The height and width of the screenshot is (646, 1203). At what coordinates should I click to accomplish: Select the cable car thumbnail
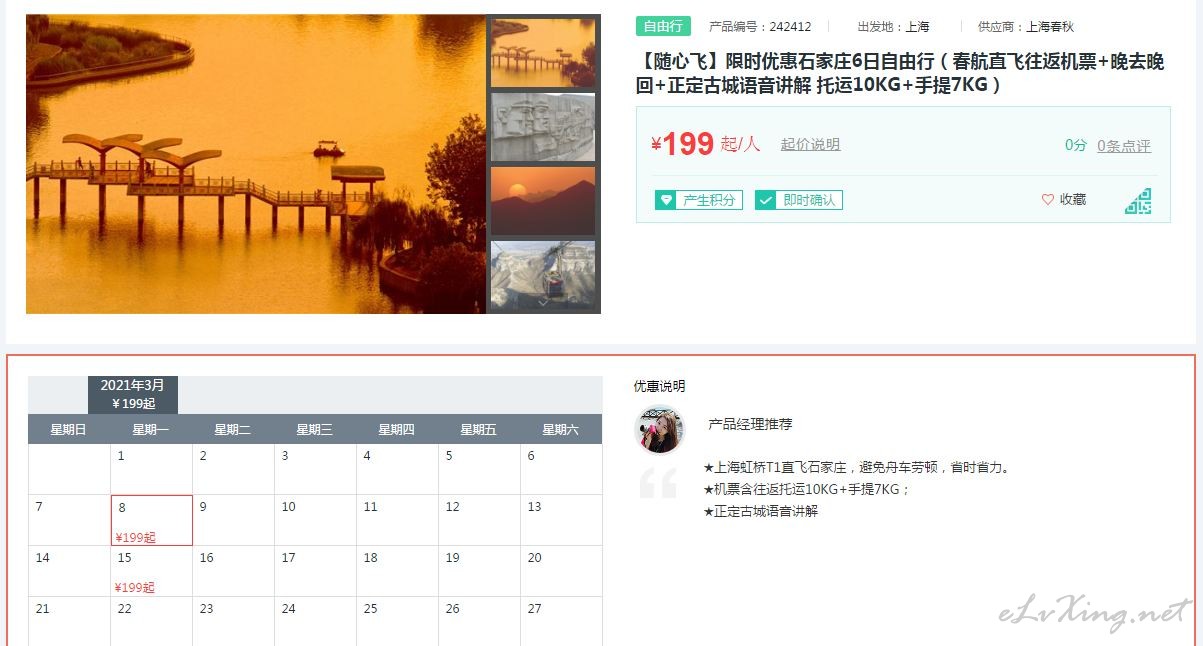tap(543, 274)
